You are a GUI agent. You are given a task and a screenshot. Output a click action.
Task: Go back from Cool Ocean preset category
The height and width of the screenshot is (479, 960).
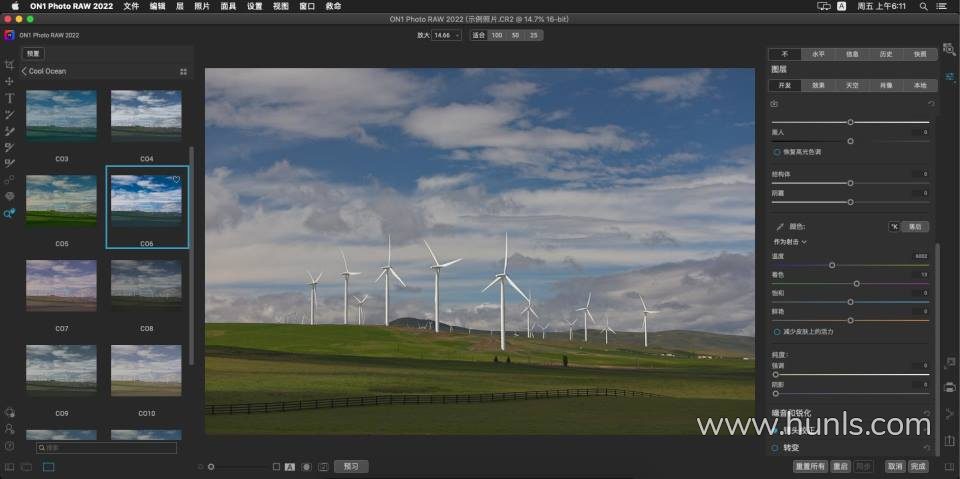click(24, 72)
